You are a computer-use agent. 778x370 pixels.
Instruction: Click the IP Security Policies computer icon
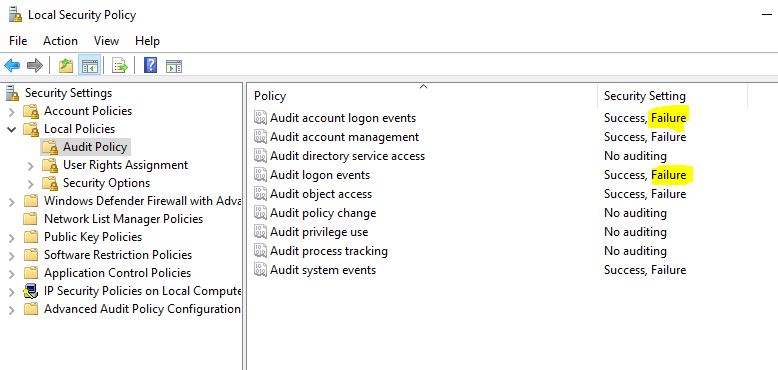(x=31, y=291)
